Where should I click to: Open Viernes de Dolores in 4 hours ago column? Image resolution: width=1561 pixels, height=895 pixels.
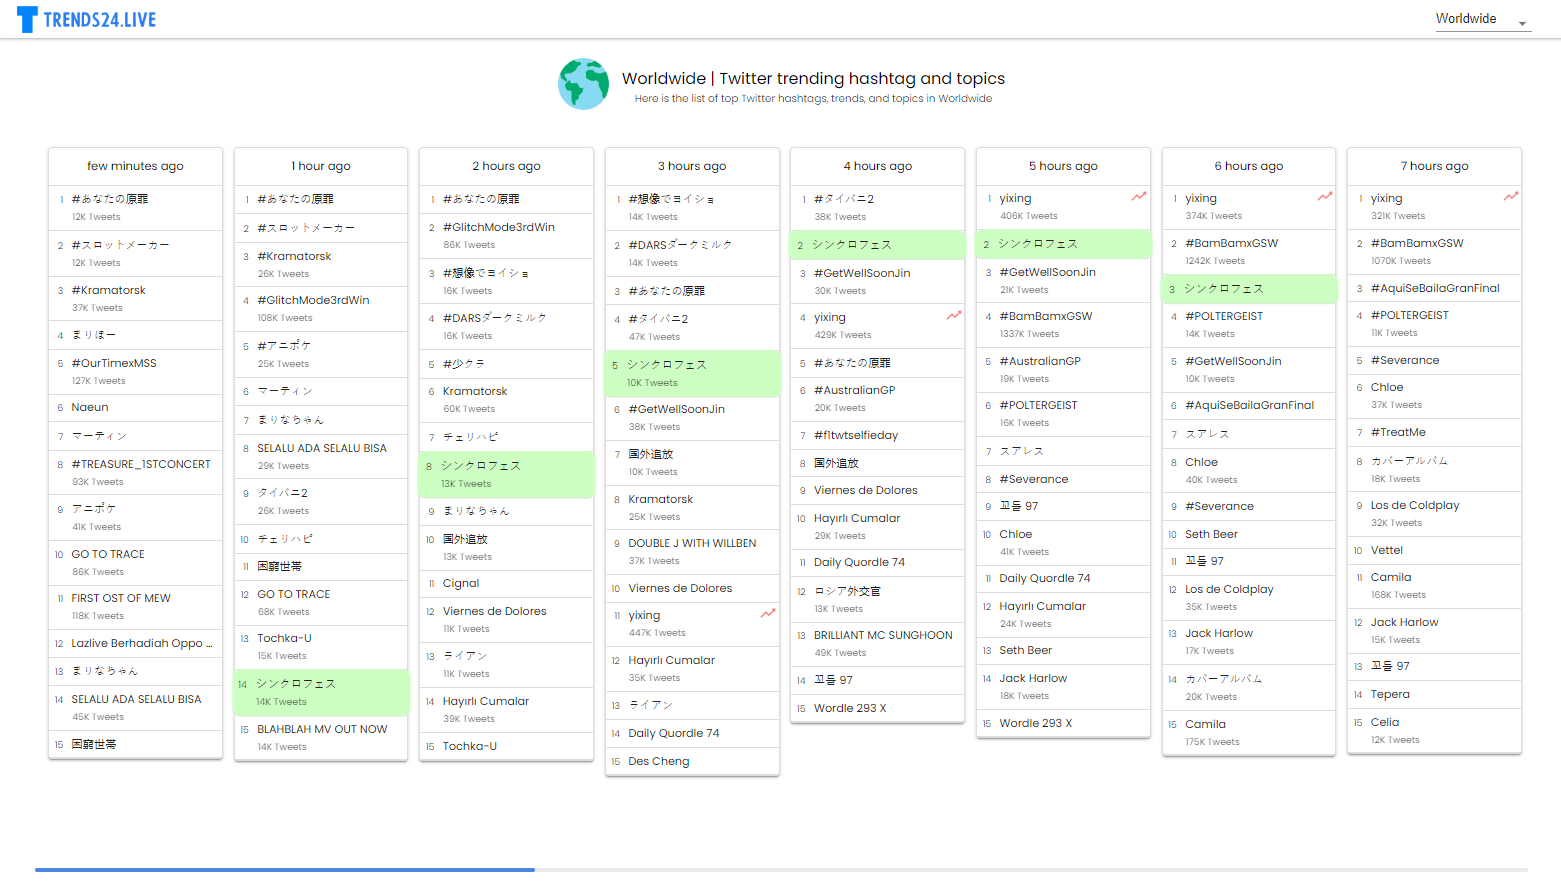(866, 490)
